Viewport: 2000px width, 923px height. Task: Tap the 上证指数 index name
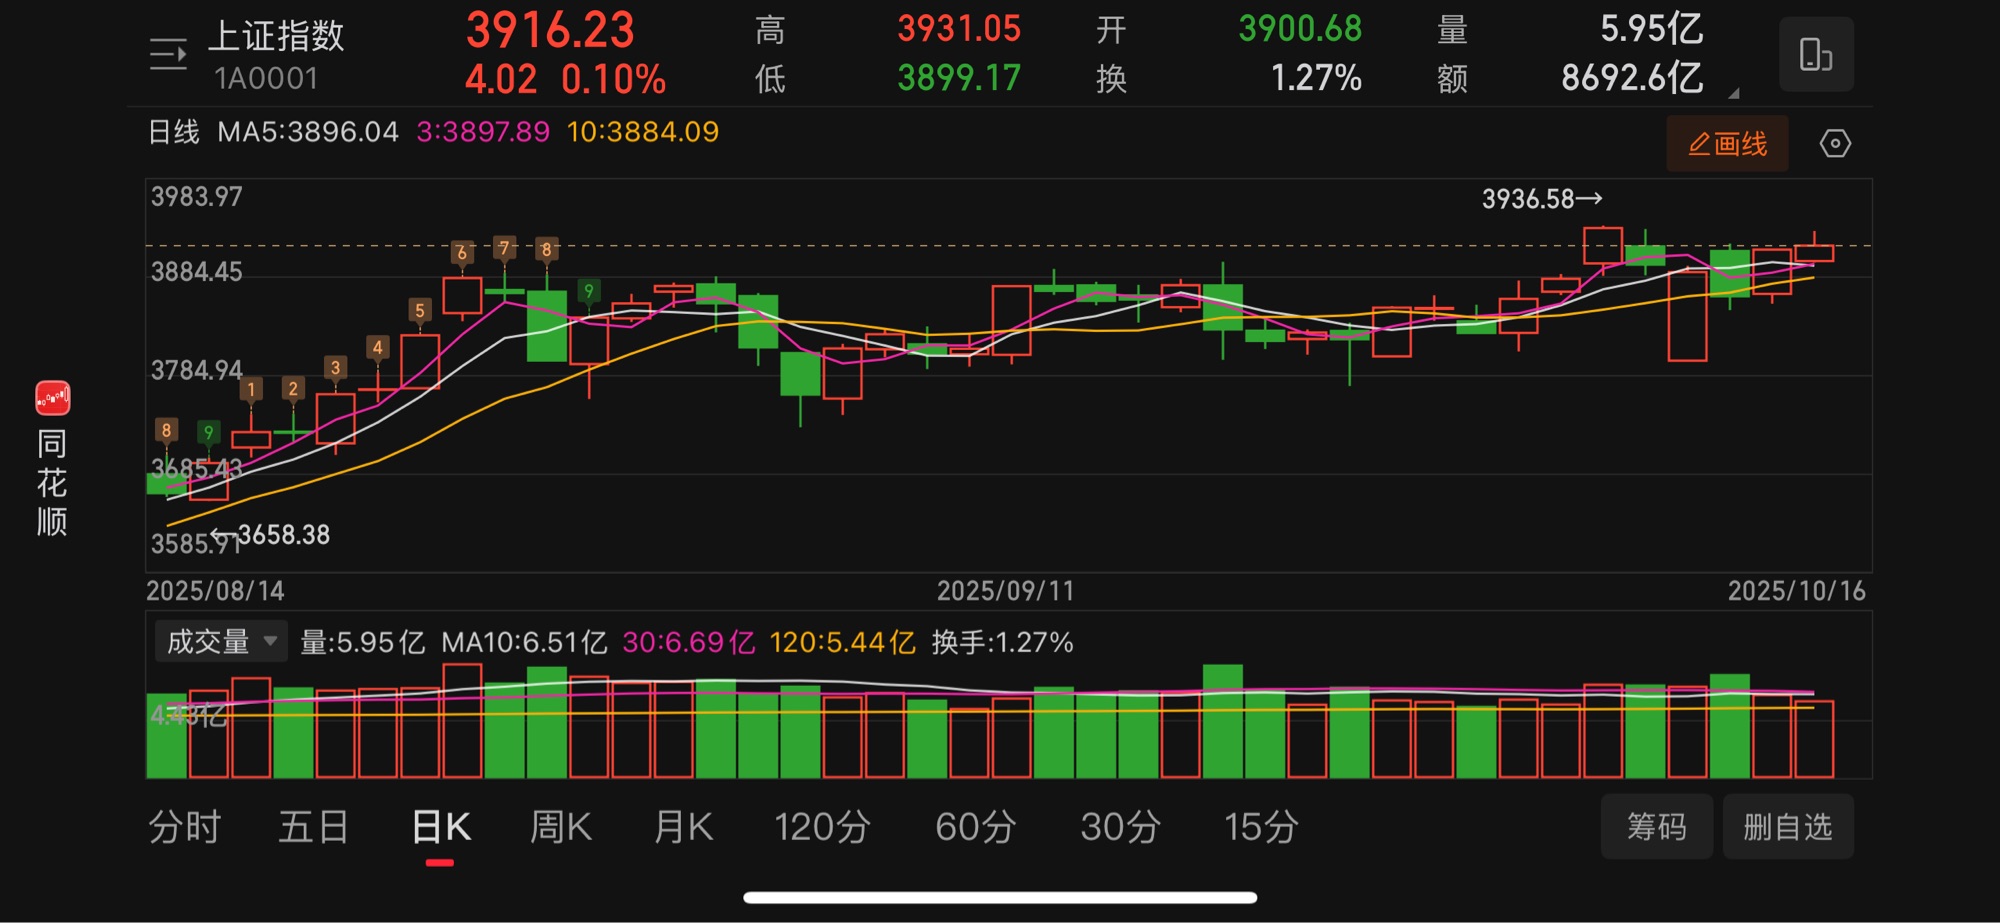coord(276,36)
